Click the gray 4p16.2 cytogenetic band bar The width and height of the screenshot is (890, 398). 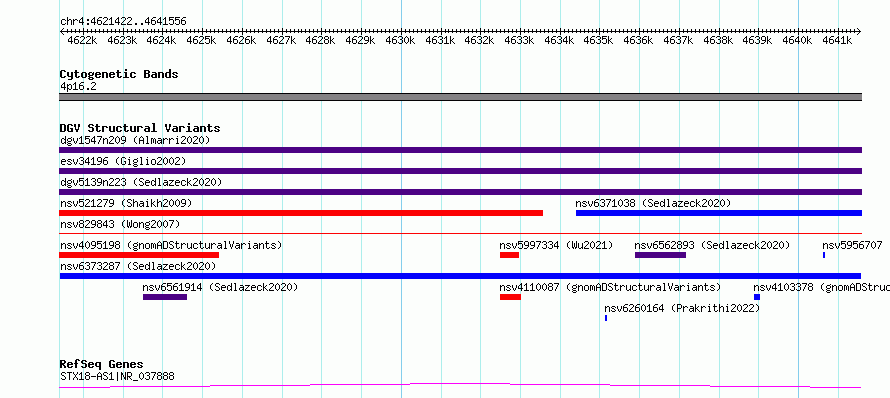click(460, 97)
